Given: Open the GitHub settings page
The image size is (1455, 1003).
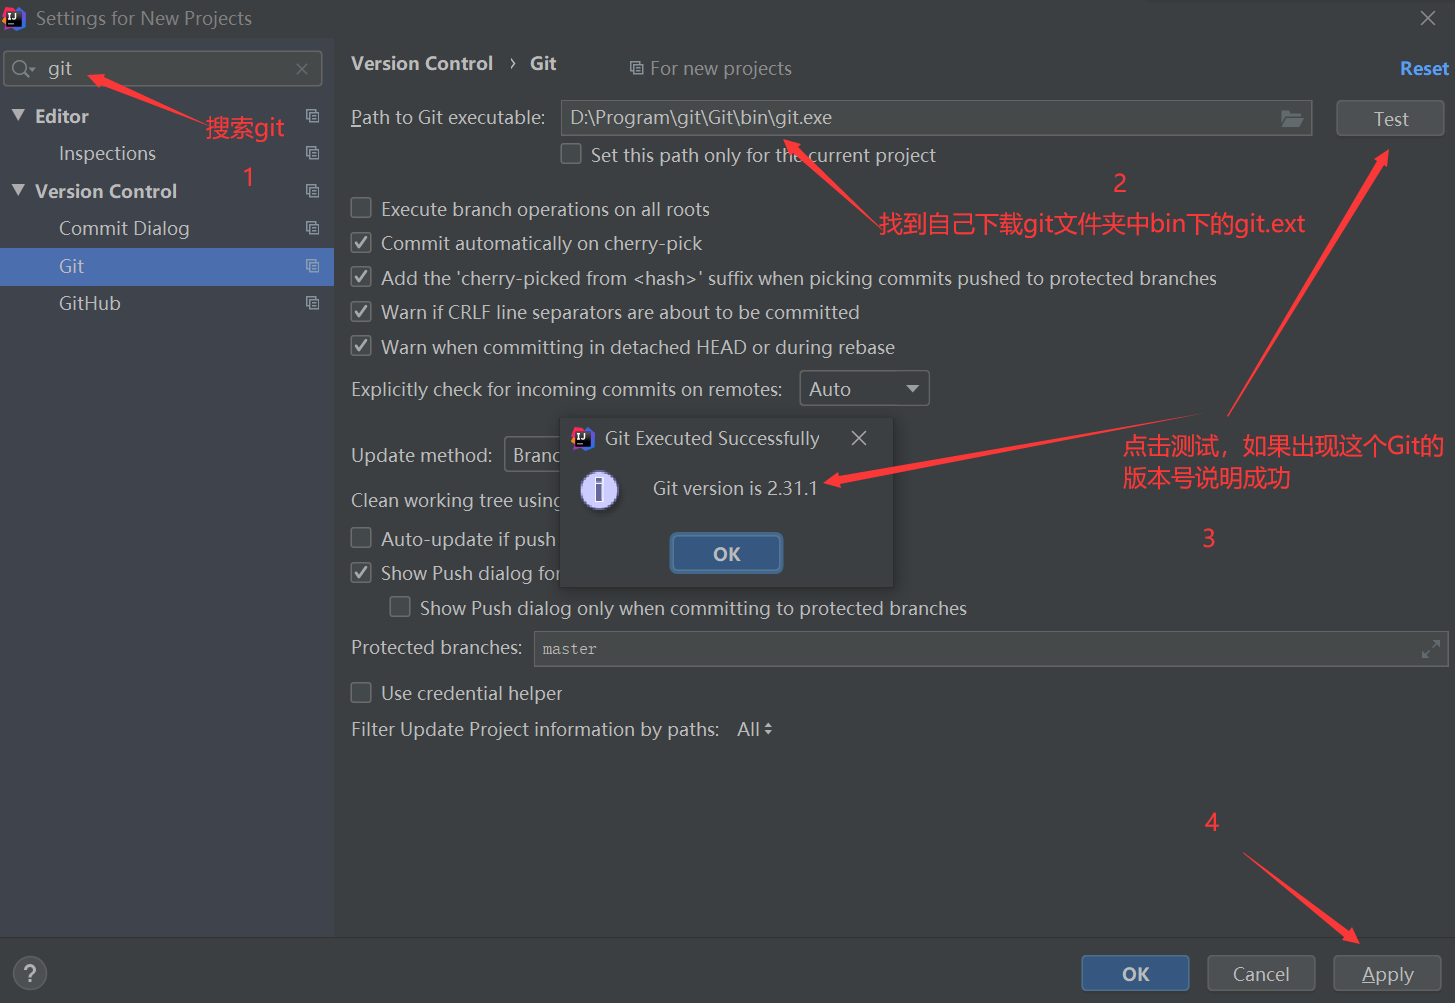Looking at the screenshot, I should pos(90,303).
